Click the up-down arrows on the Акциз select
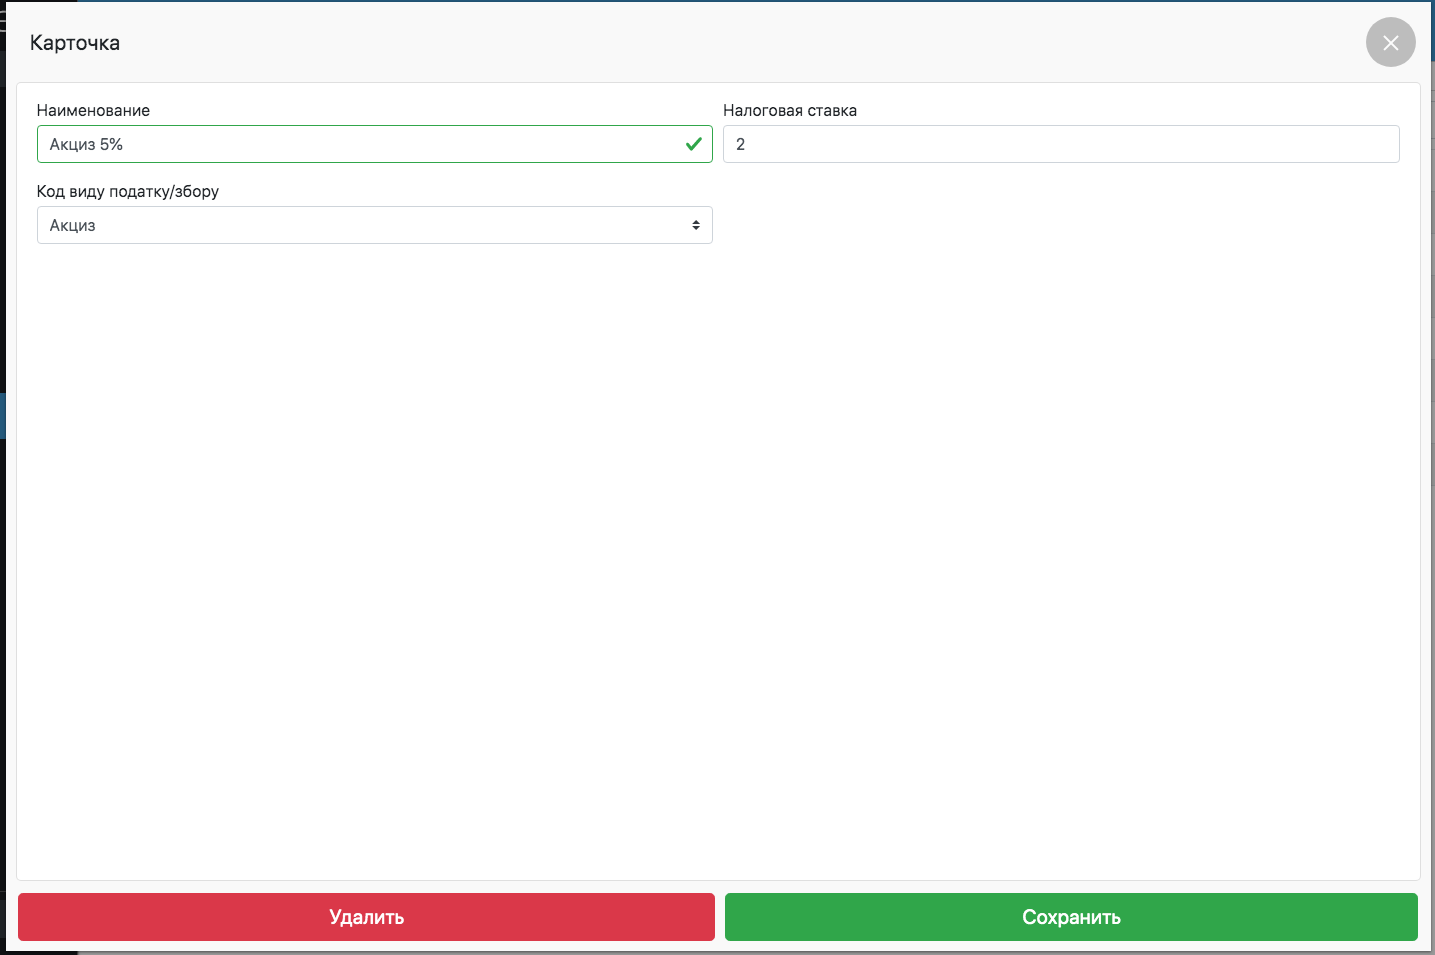Viewport: 1435px width, 955px height. point(696,225)
